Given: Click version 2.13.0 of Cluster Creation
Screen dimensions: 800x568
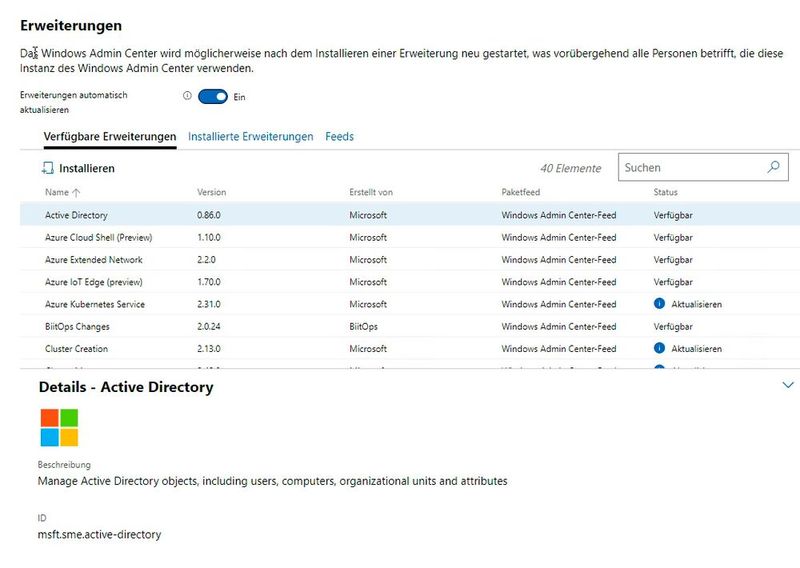Looking at the screenshot, I should click(x=209, y=349).
